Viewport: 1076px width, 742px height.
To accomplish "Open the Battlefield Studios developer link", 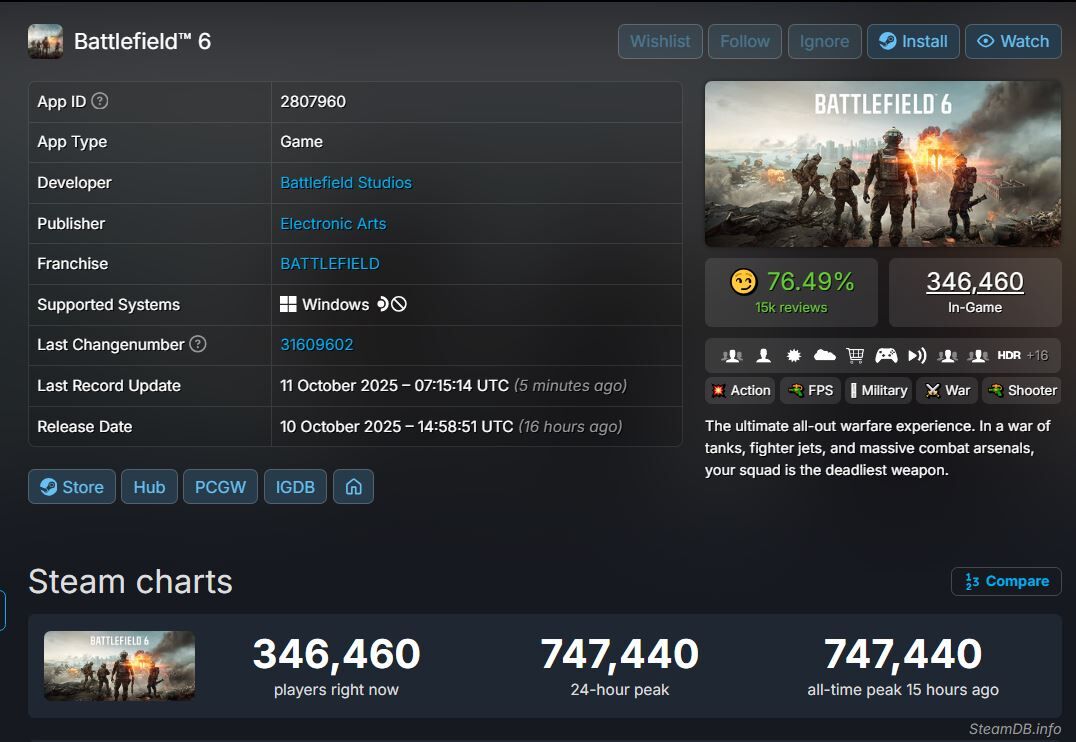I will 346,183.
